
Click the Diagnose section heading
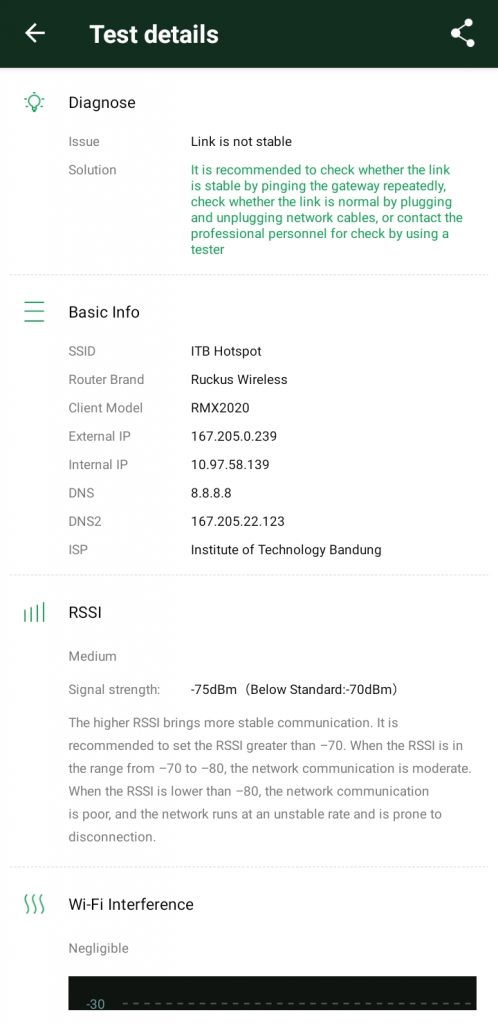[102, 103]
